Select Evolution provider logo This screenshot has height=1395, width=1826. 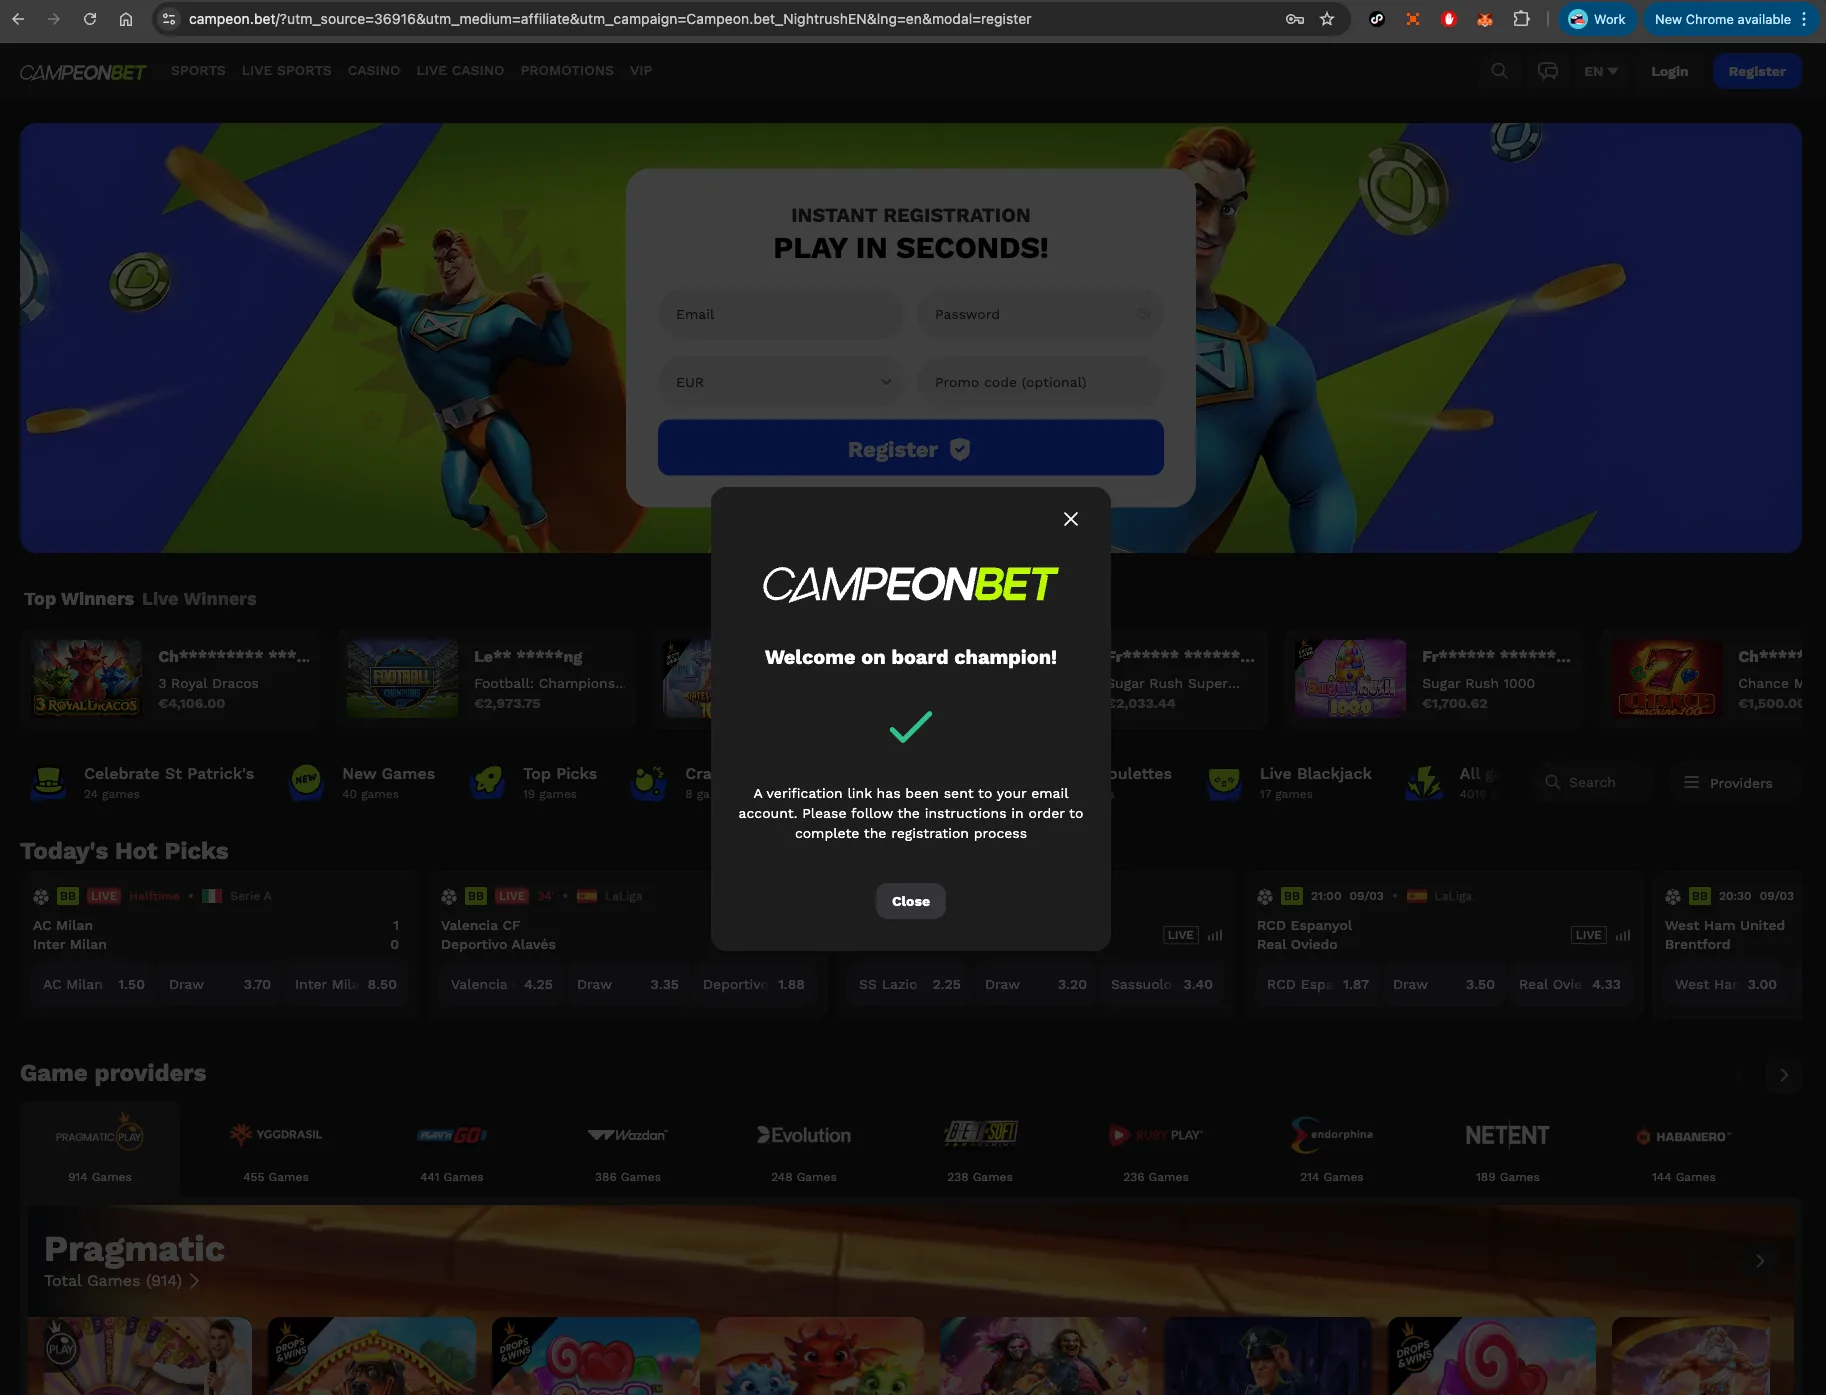(x=804, y=1135)
